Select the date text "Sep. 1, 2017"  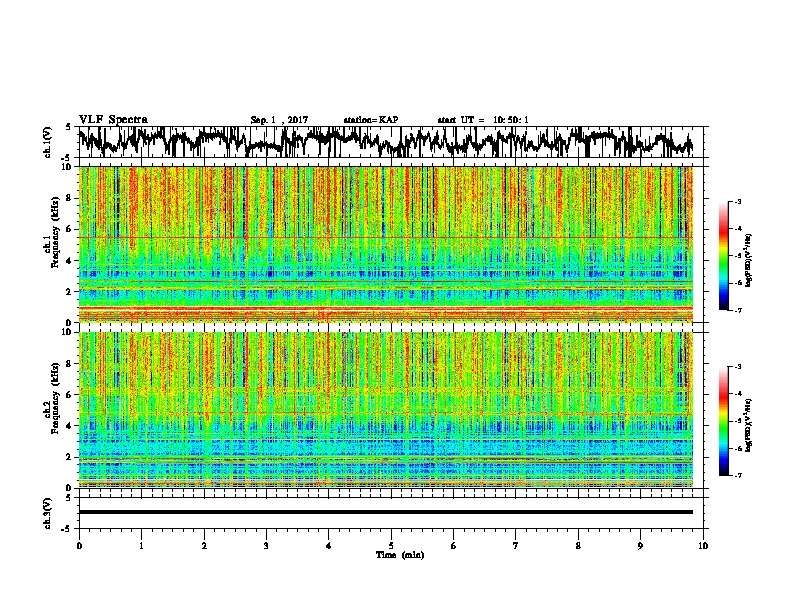[x=279, y=120]
